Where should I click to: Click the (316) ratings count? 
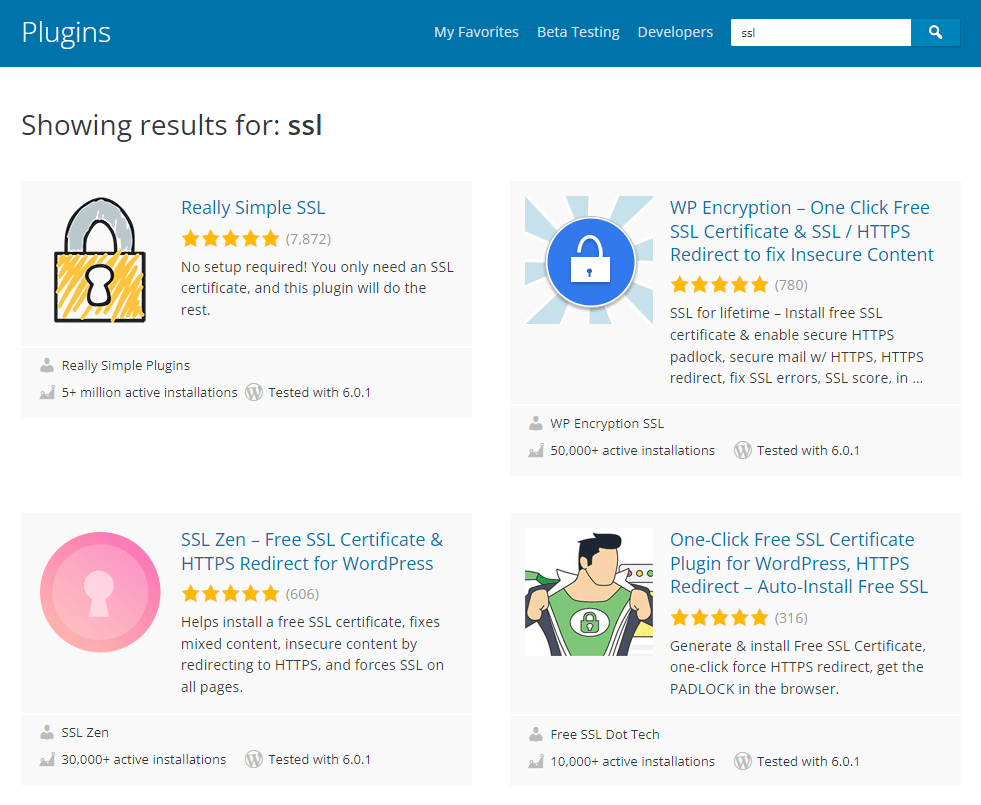tap(791, 619)
